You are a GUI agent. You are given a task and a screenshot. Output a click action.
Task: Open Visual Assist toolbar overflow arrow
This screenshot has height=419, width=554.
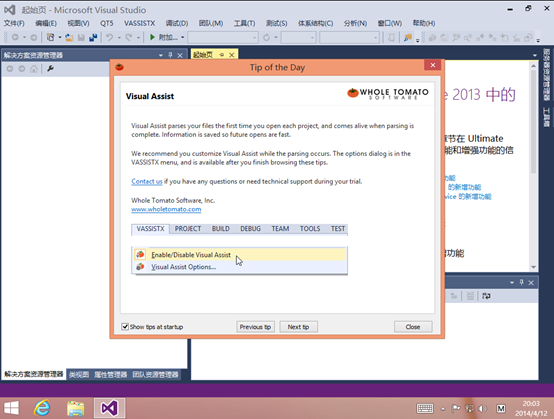(538, 40)
